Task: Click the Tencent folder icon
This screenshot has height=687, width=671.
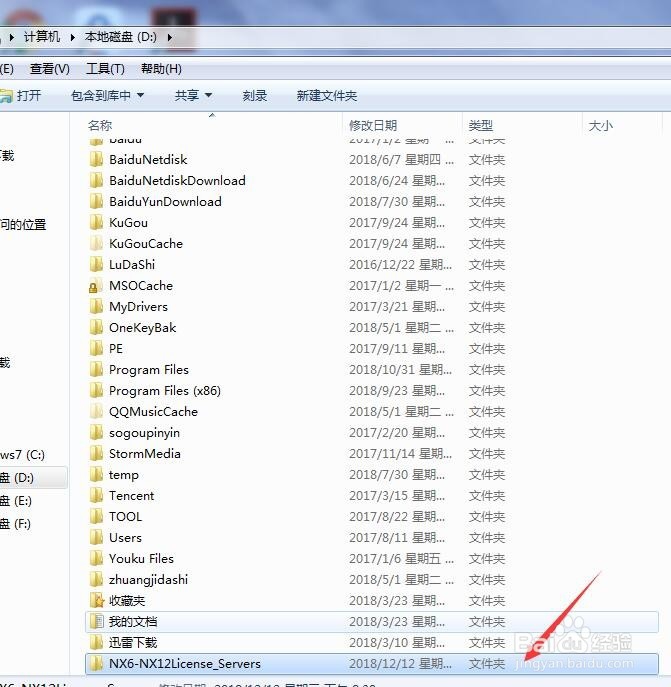Action: [x=96, y=496]
